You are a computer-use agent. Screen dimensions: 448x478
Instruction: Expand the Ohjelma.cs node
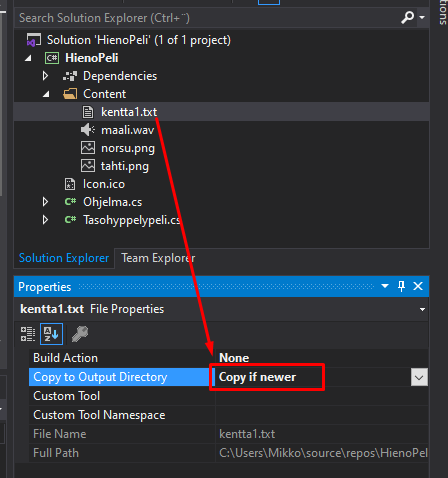pyautogui.click(x=46, y=202)
